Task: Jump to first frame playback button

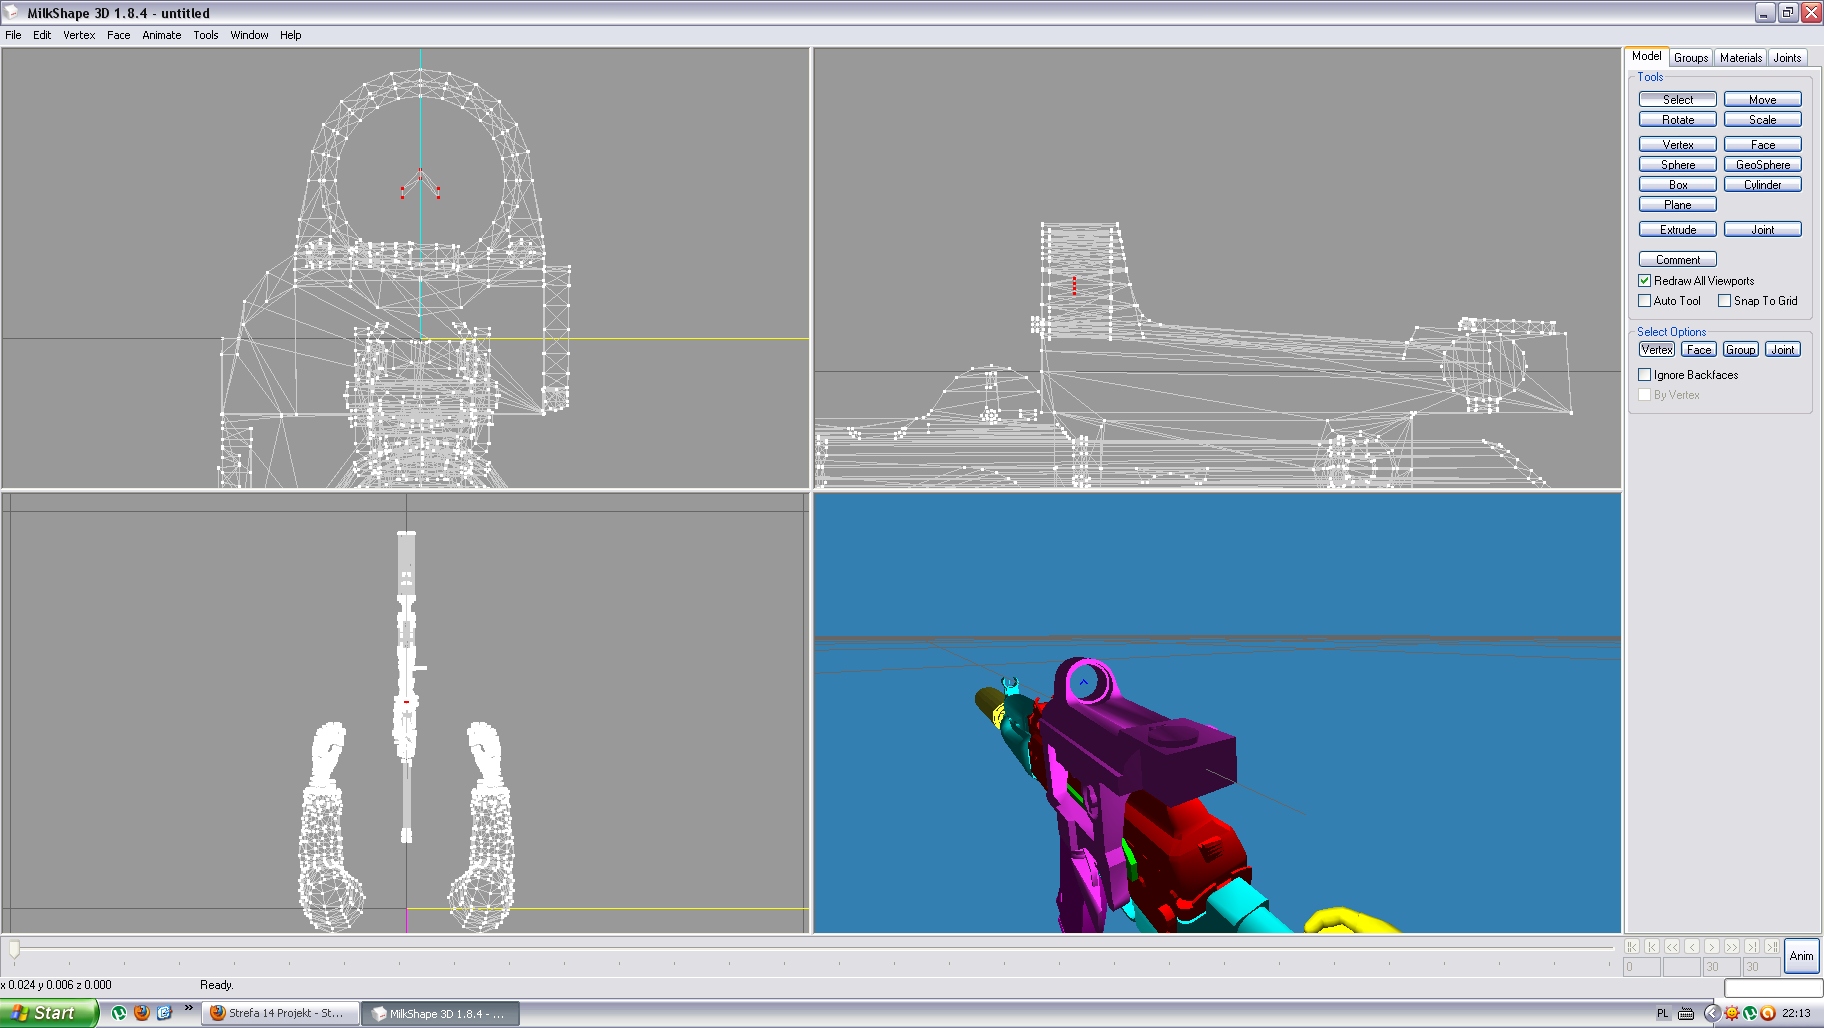Action: coord(1632,946)
